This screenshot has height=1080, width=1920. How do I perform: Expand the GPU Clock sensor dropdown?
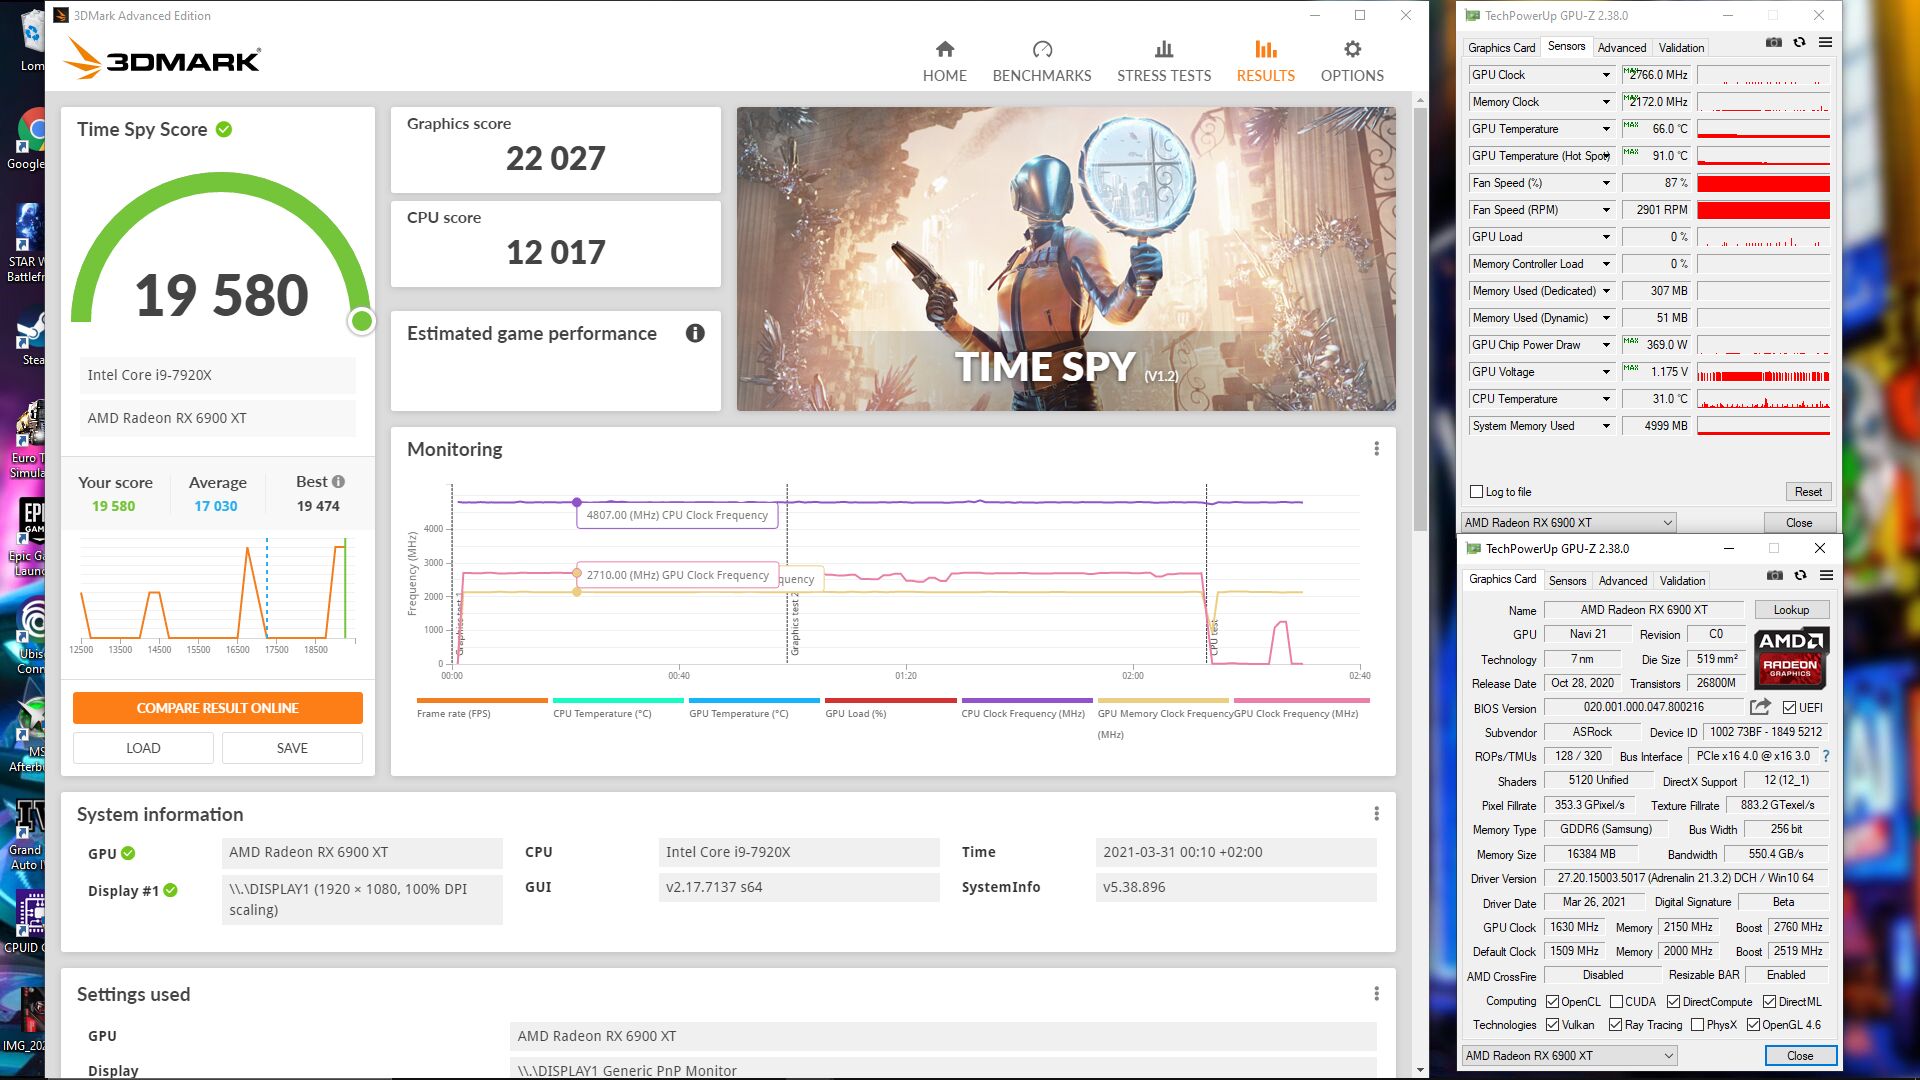(1606, 75)
